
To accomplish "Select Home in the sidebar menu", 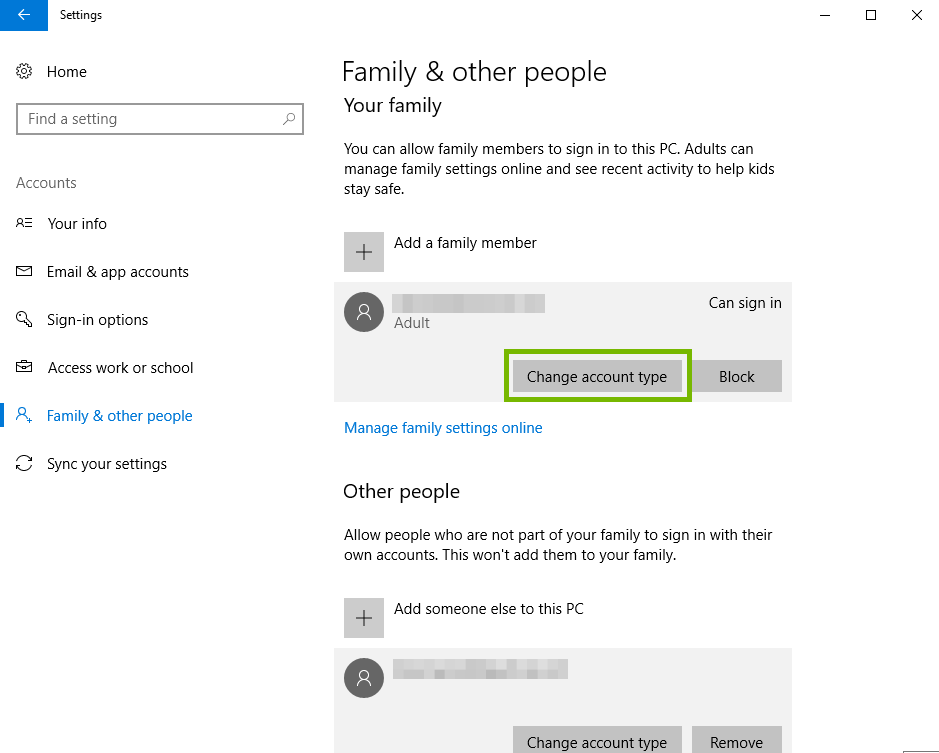I will click(x=66, y=71).
